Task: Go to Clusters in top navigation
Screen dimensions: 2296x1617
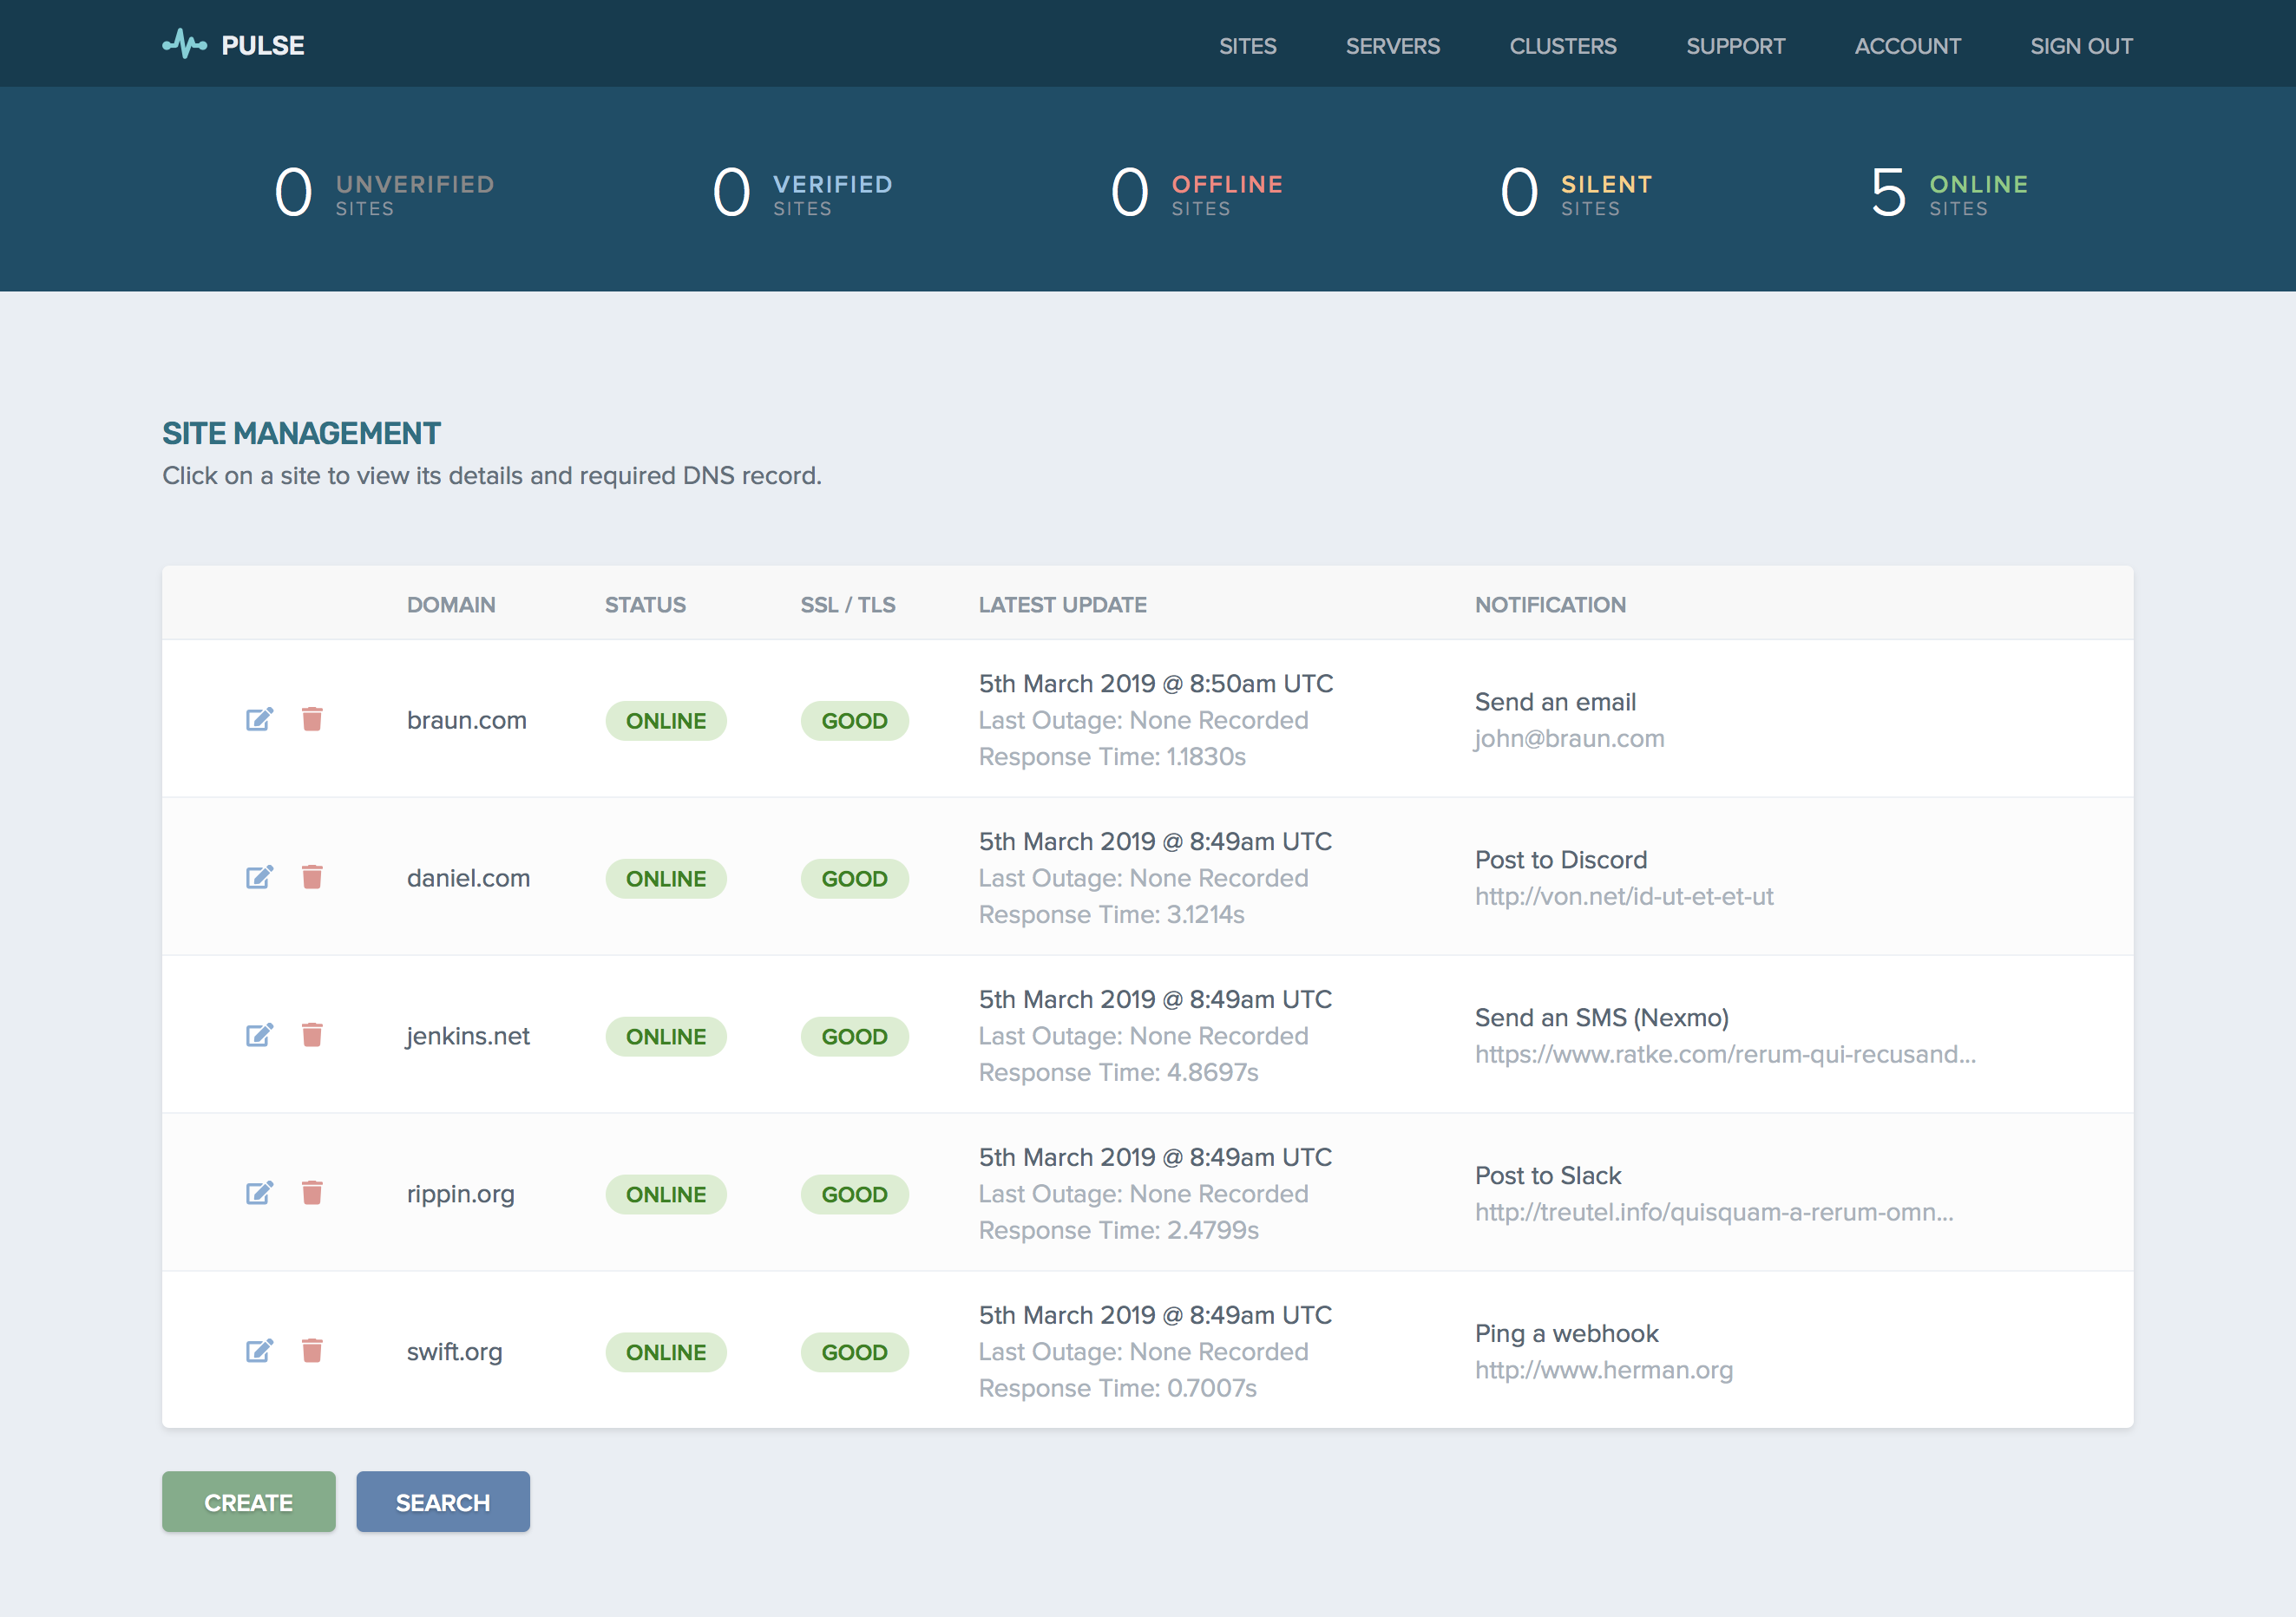Action: click(1562, 46)
